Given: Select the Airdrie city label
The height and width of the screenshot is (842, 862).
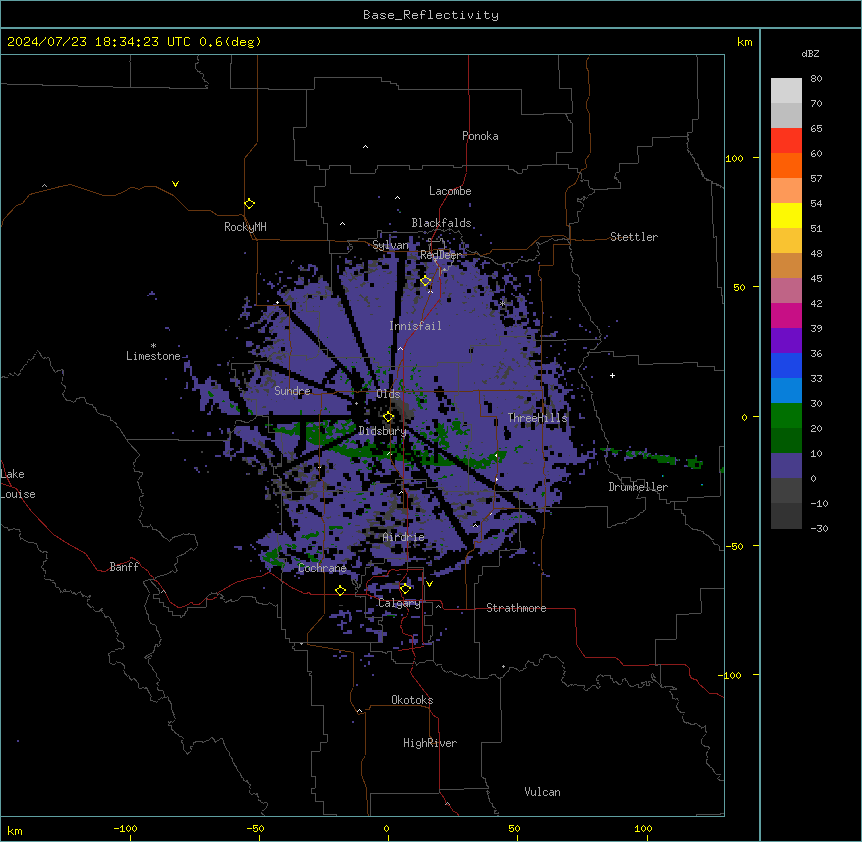Looking at the screenshot, I should 403,537.
